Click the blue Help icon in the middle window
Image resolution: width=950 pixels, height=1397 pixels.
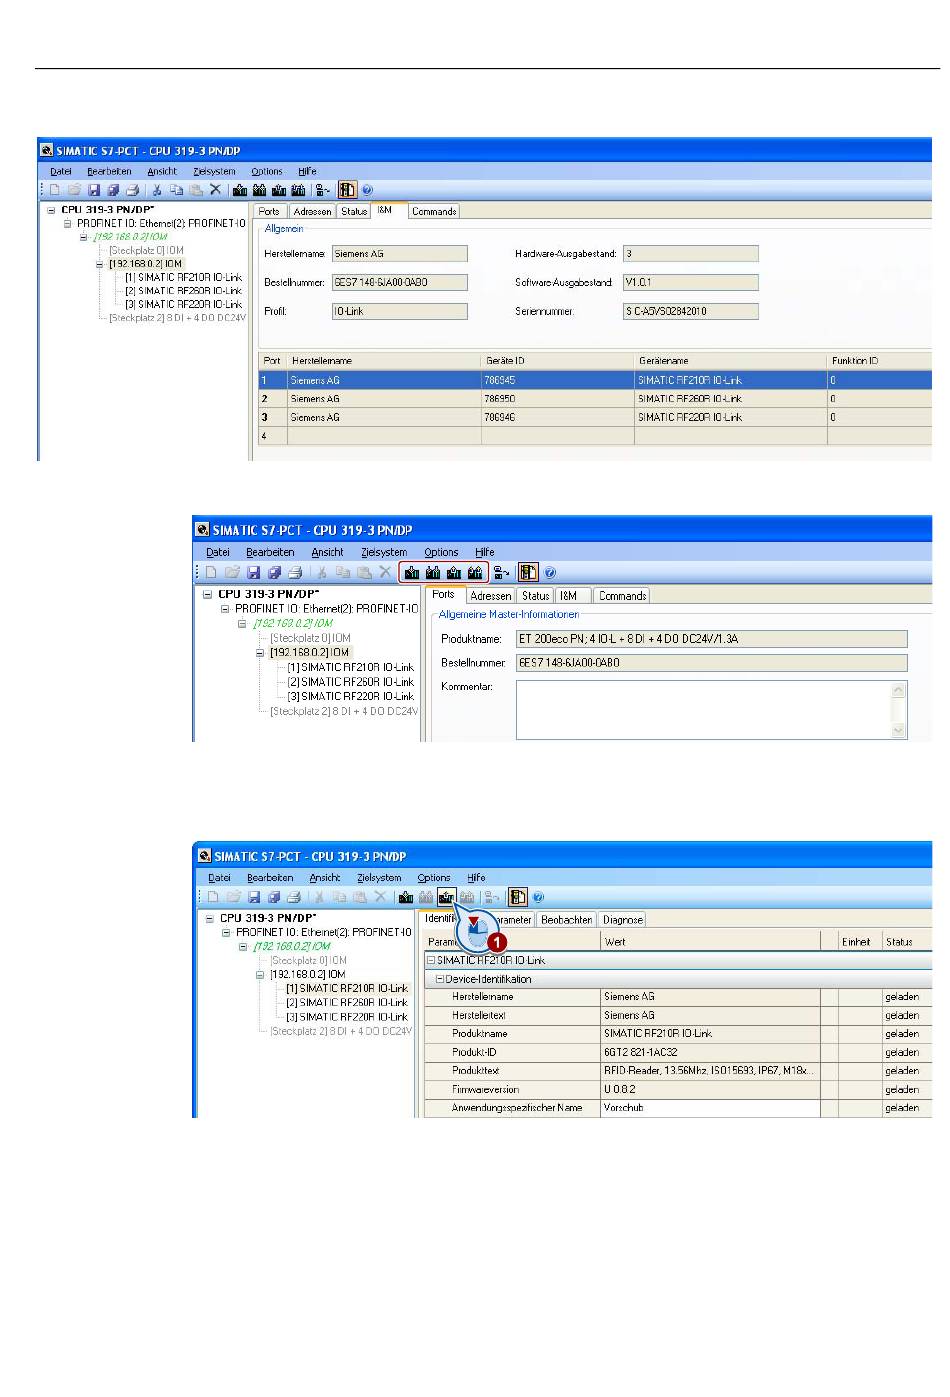549,573
